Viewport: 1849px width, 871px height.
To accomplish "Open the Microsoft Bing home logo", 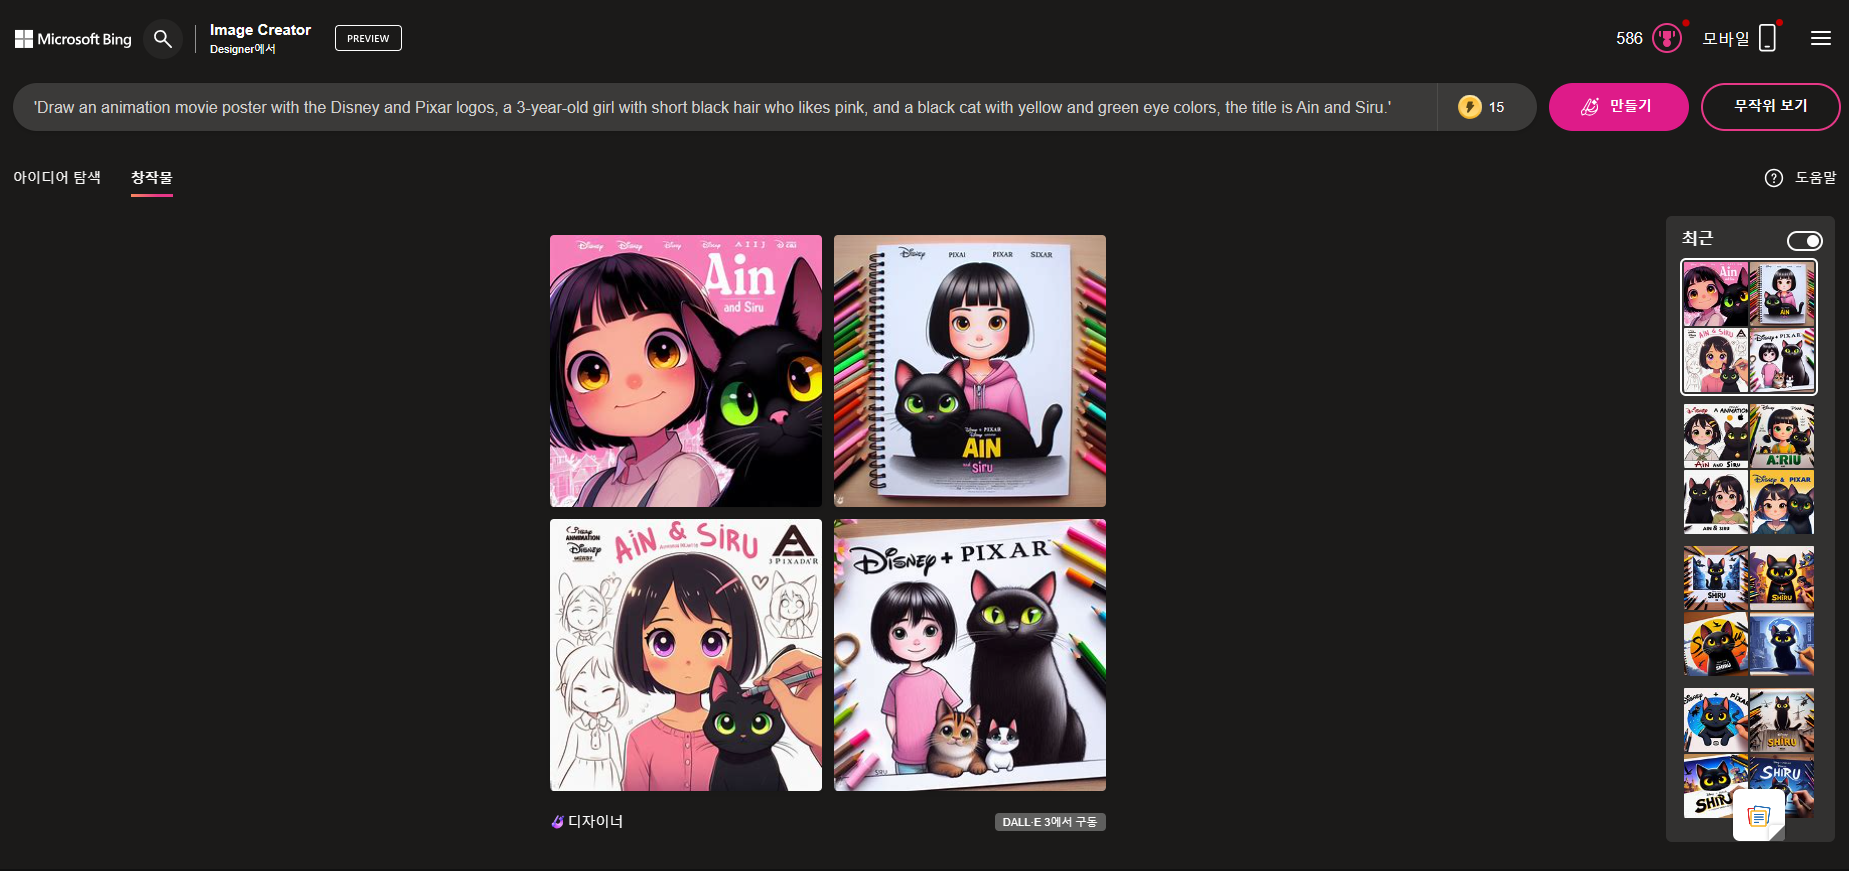I will (73, 39).
